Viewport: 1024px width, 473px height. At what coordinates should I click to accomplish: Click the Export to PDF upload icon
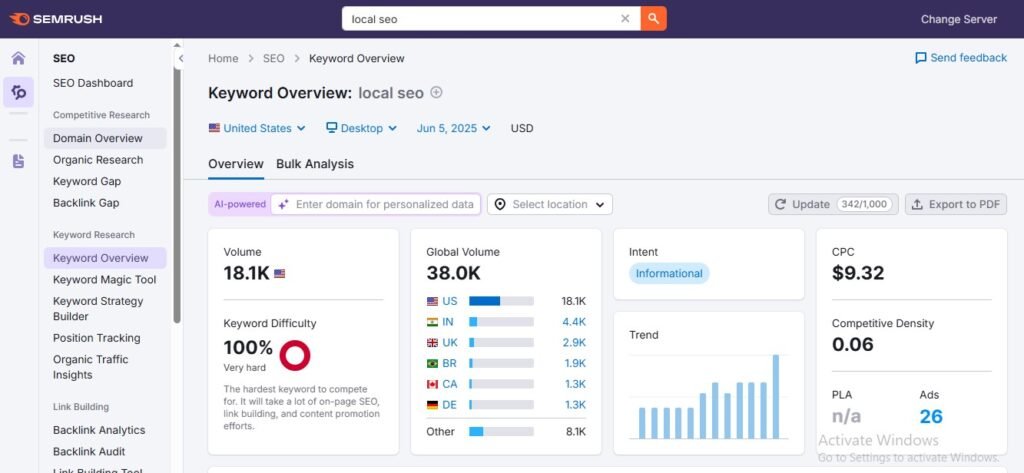[x=917, y=204]
